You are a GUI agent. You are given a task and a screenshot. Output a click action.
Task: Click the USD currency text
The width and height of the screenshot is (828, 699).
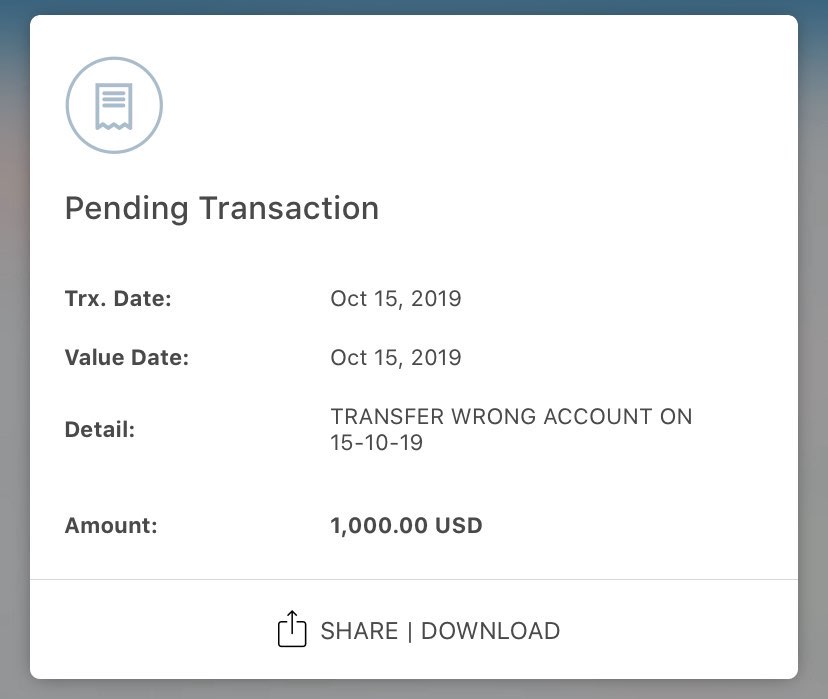[x=458, y=526]
